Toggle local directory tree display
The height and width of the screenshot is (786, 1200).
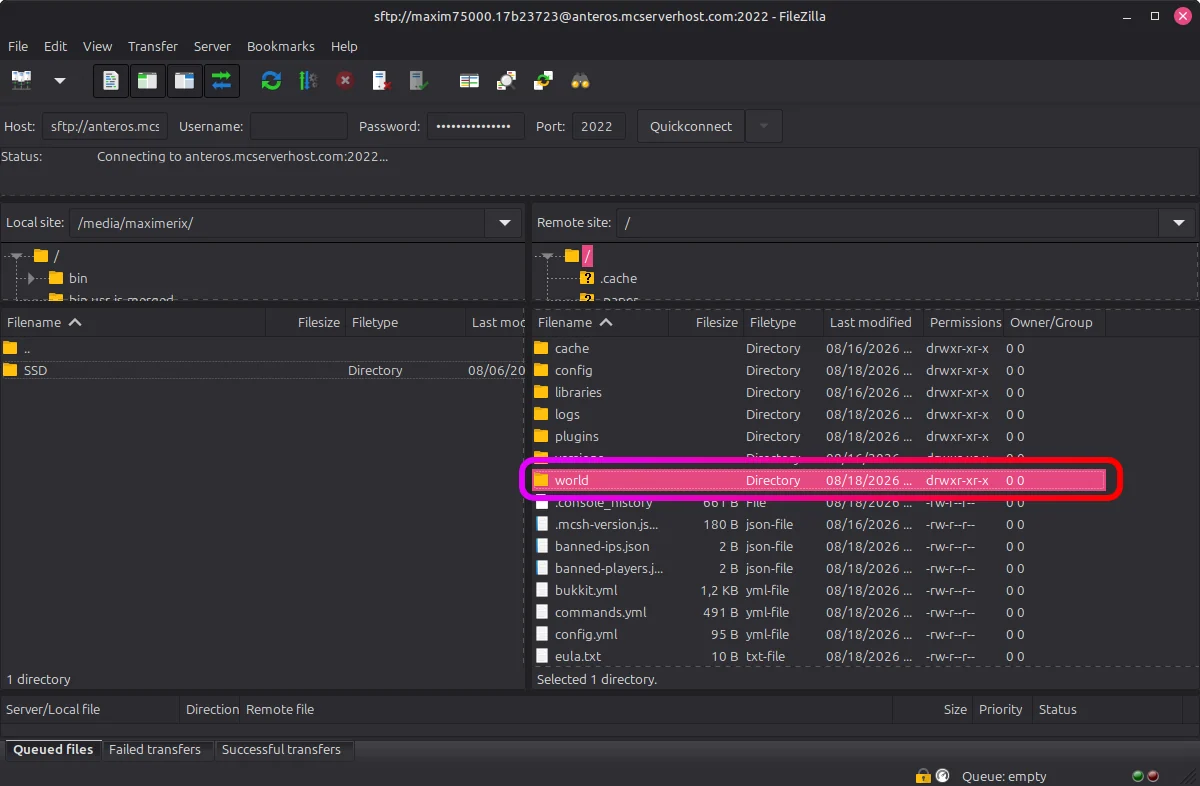point(147,81)
